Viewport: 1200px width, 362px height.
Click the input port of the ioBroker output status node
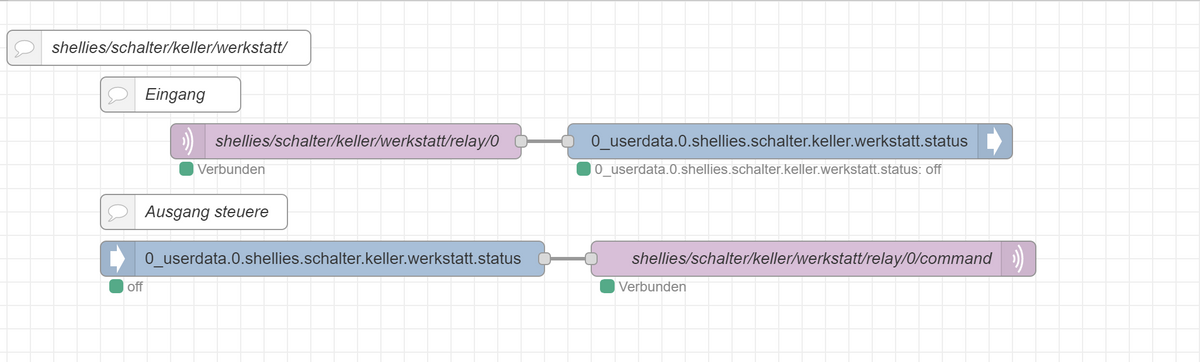coord(567,142)
